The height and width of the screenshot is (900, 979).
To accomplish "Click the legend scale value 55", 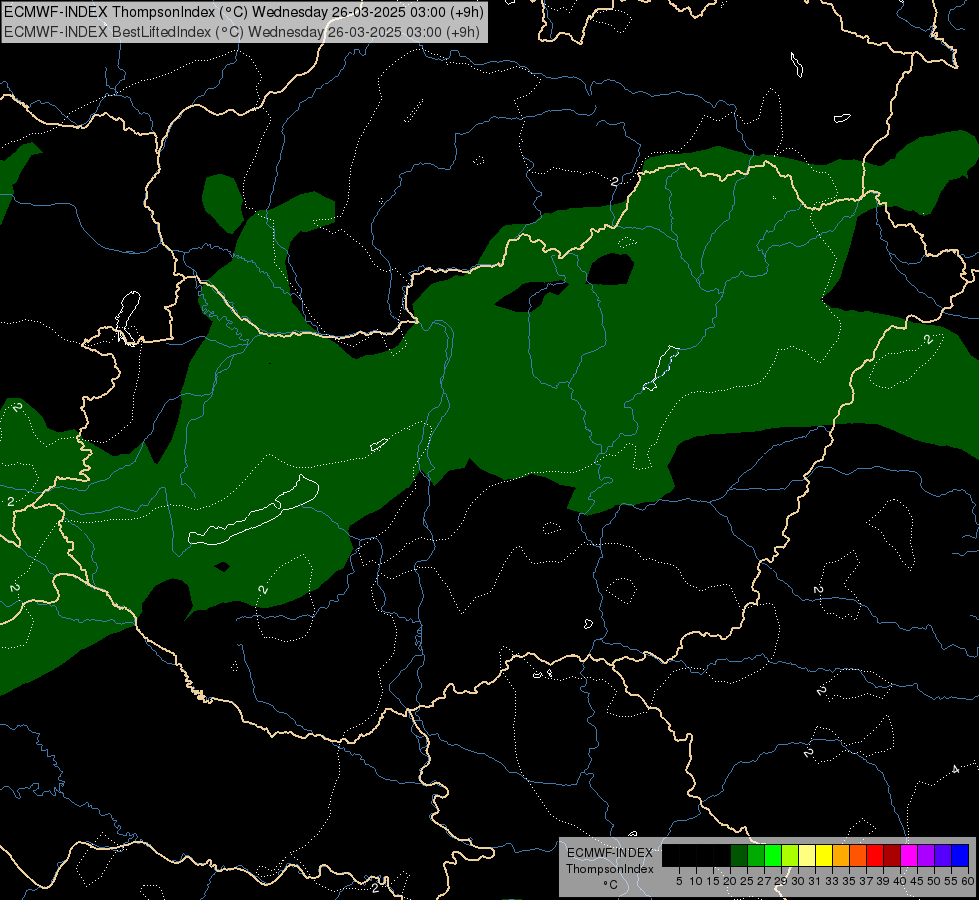I will (x=951, y=881).
